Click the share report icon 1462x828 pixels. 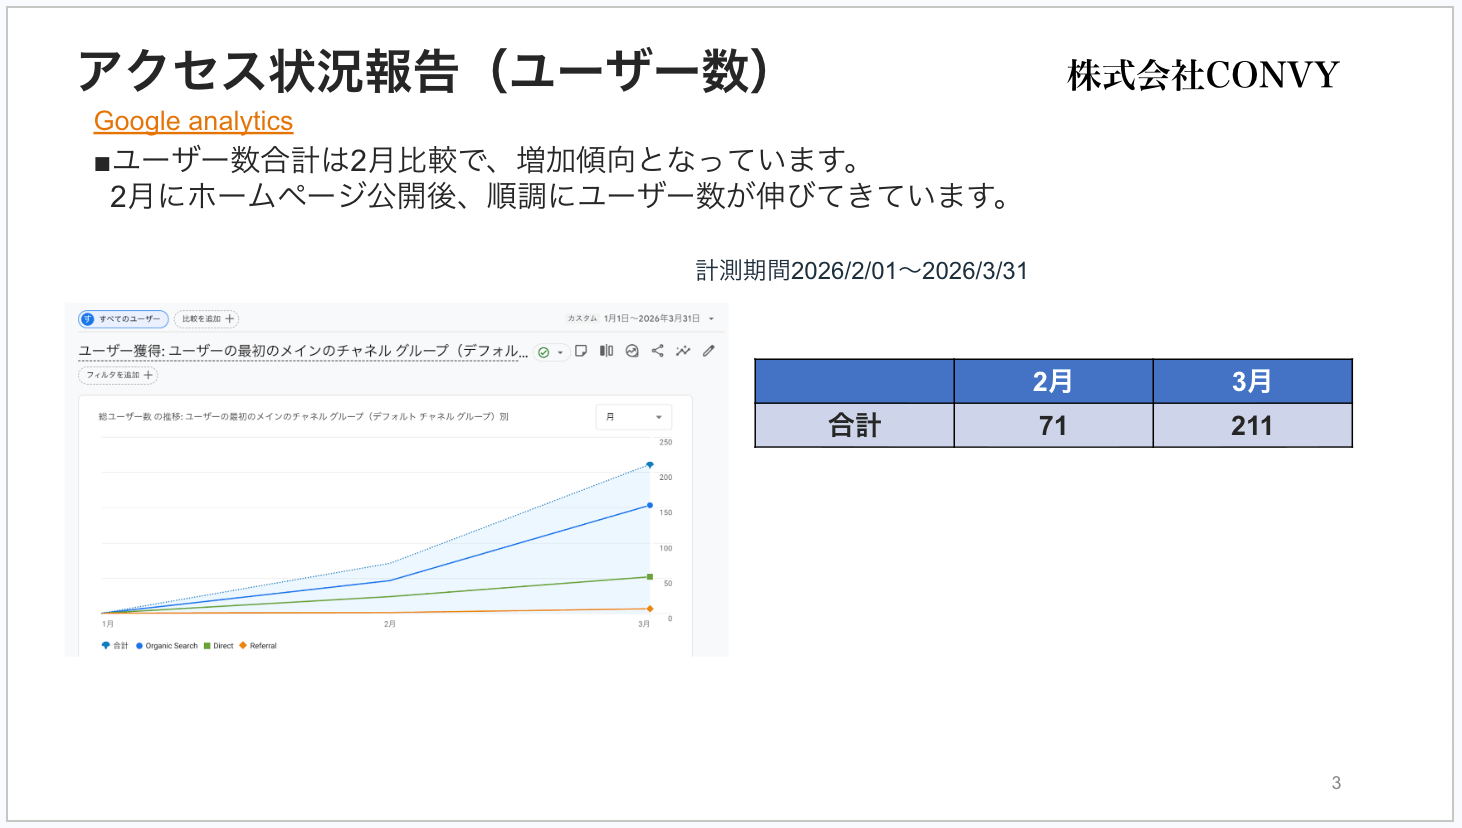pyautogui.click(x=657, y=351)
